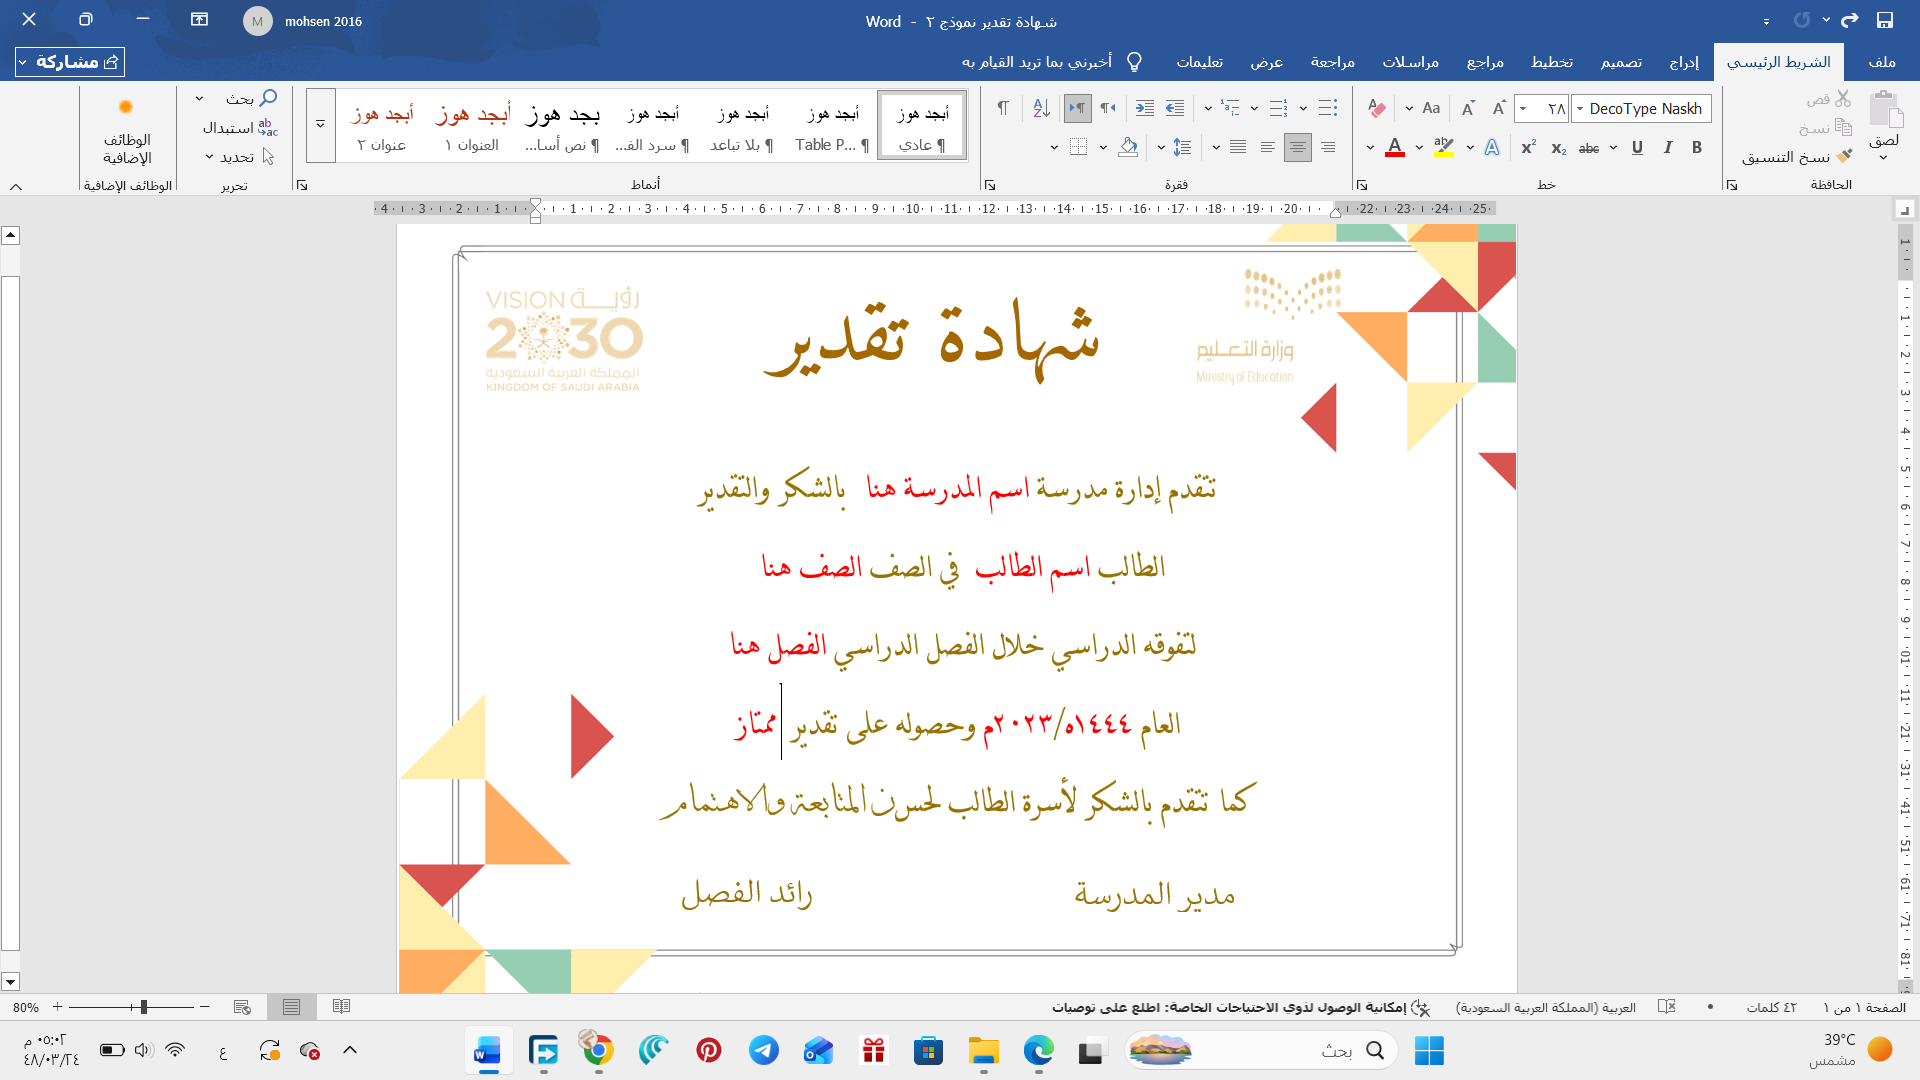
Task: Click Replace (استبدال) in the editing group
Action: pyautogui.click(x=240, y=127)
